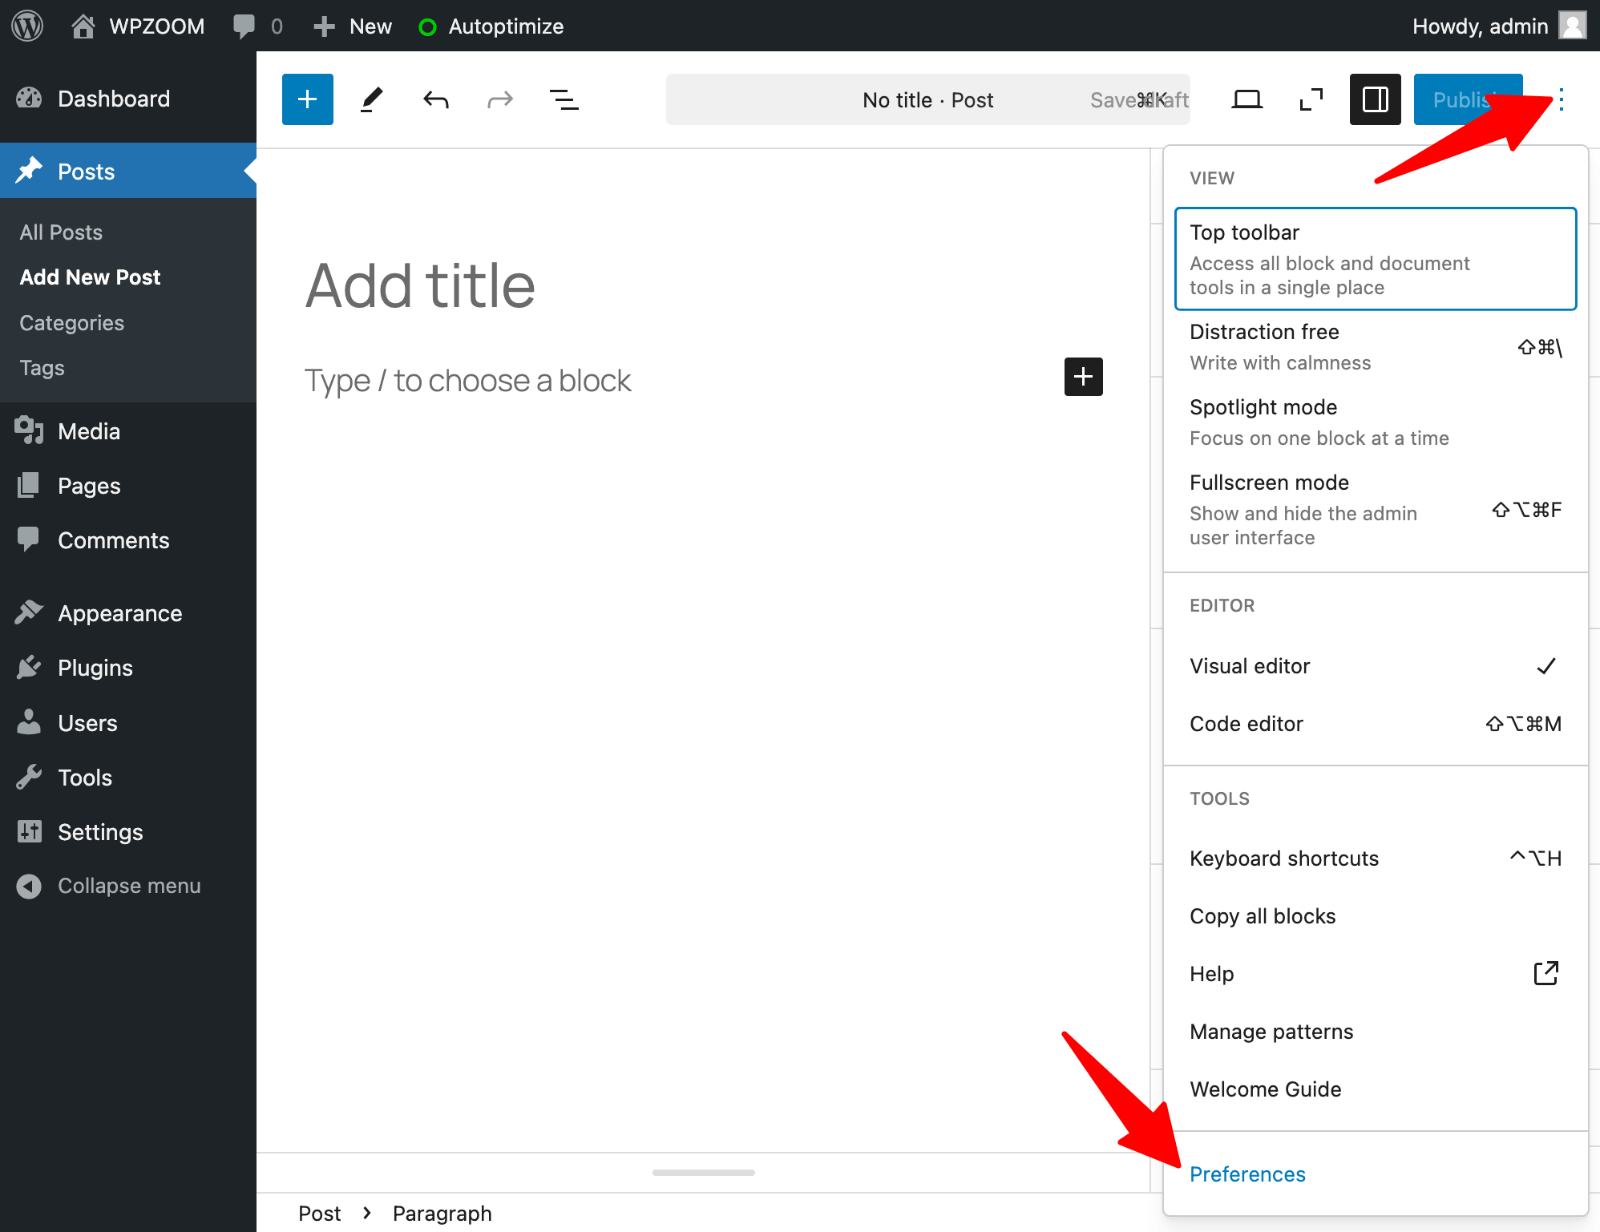Screen dimensions: 1600x1232
Task: Toggle Fullscreen mode option
Action: pos(1376,510)
